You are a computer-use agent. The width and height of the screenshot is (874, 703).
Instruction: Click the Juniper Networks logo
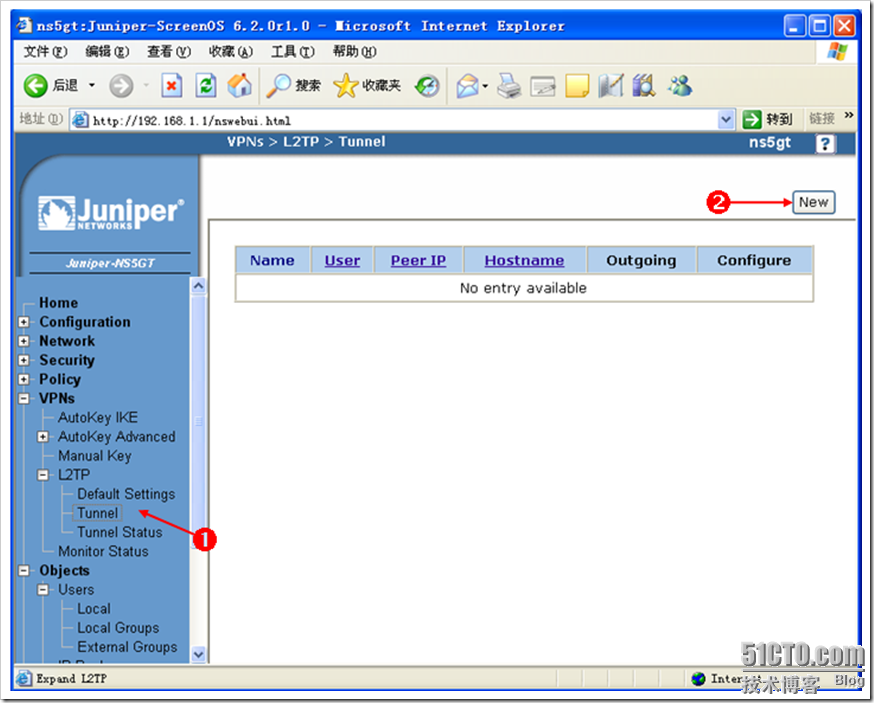coord(110,213)
